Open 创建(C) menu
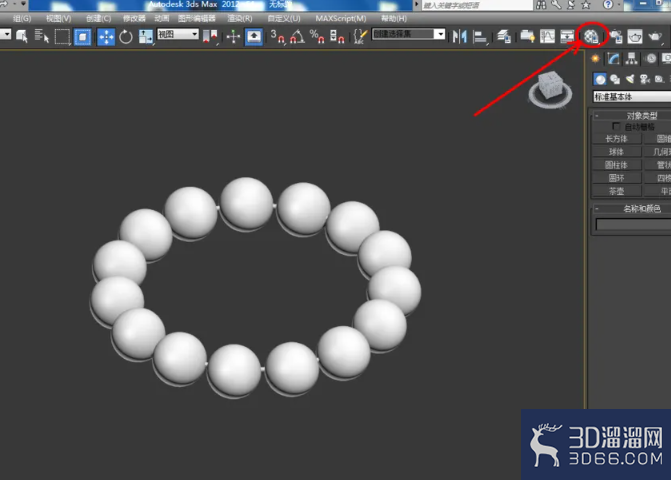The height and width of the screenshot is (480, 671). point(98,18)
